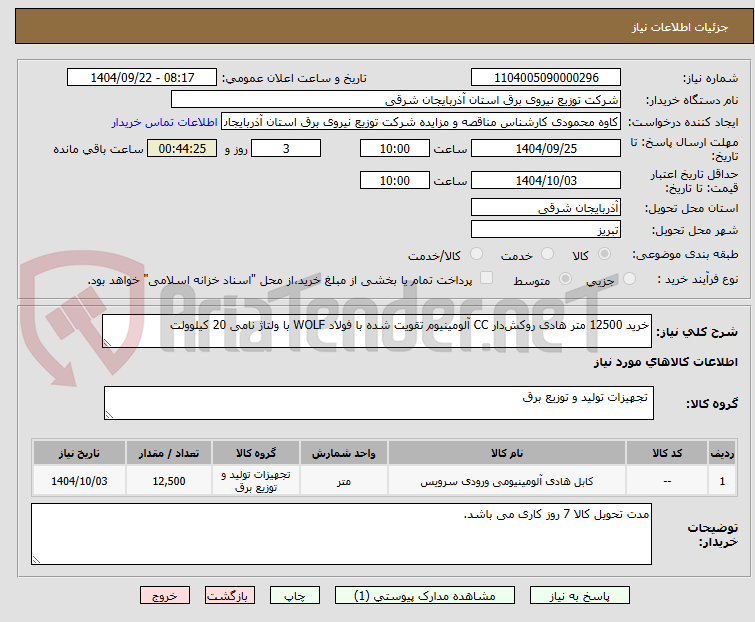Click the response deadline date 1404/09/25

tap(546, 148)
